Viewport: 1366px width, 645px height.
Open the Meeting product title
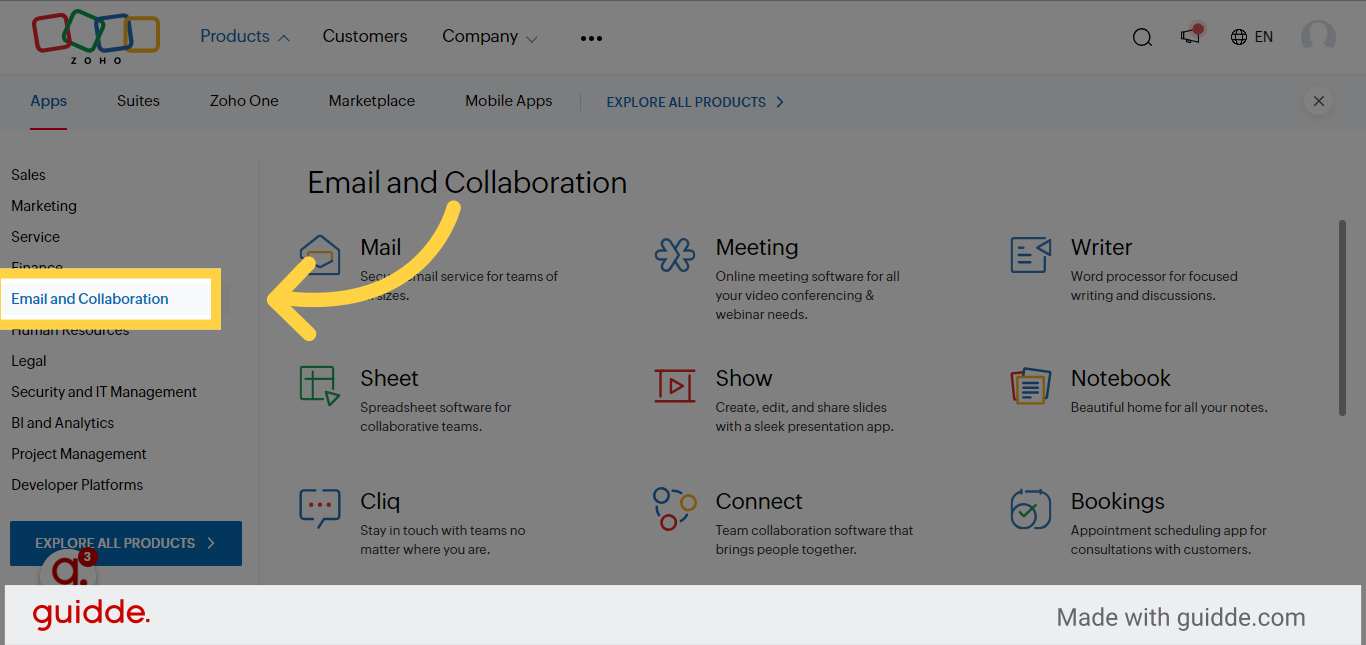[757, 247]
